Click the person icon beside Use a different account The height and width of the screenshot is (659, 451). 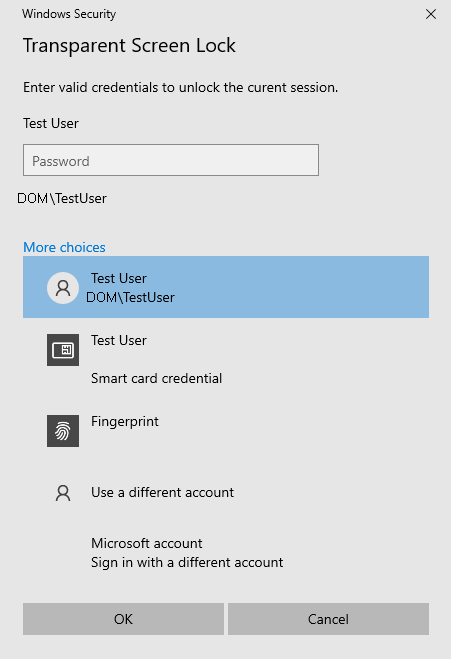63,493
